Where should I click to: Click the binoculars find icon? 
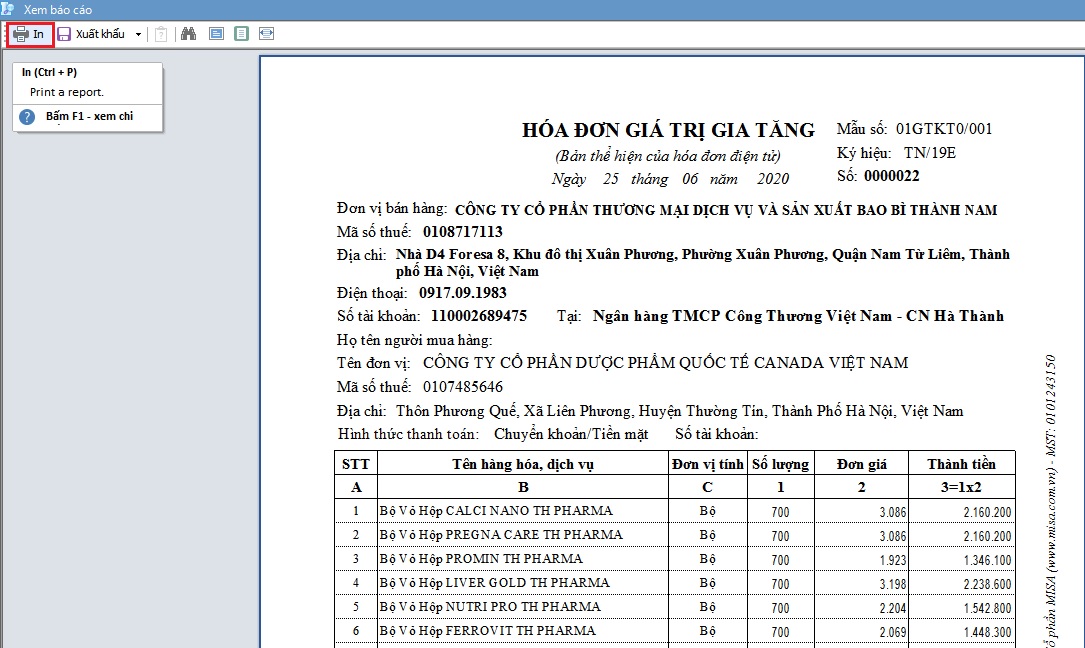click(x=188, y=33)
